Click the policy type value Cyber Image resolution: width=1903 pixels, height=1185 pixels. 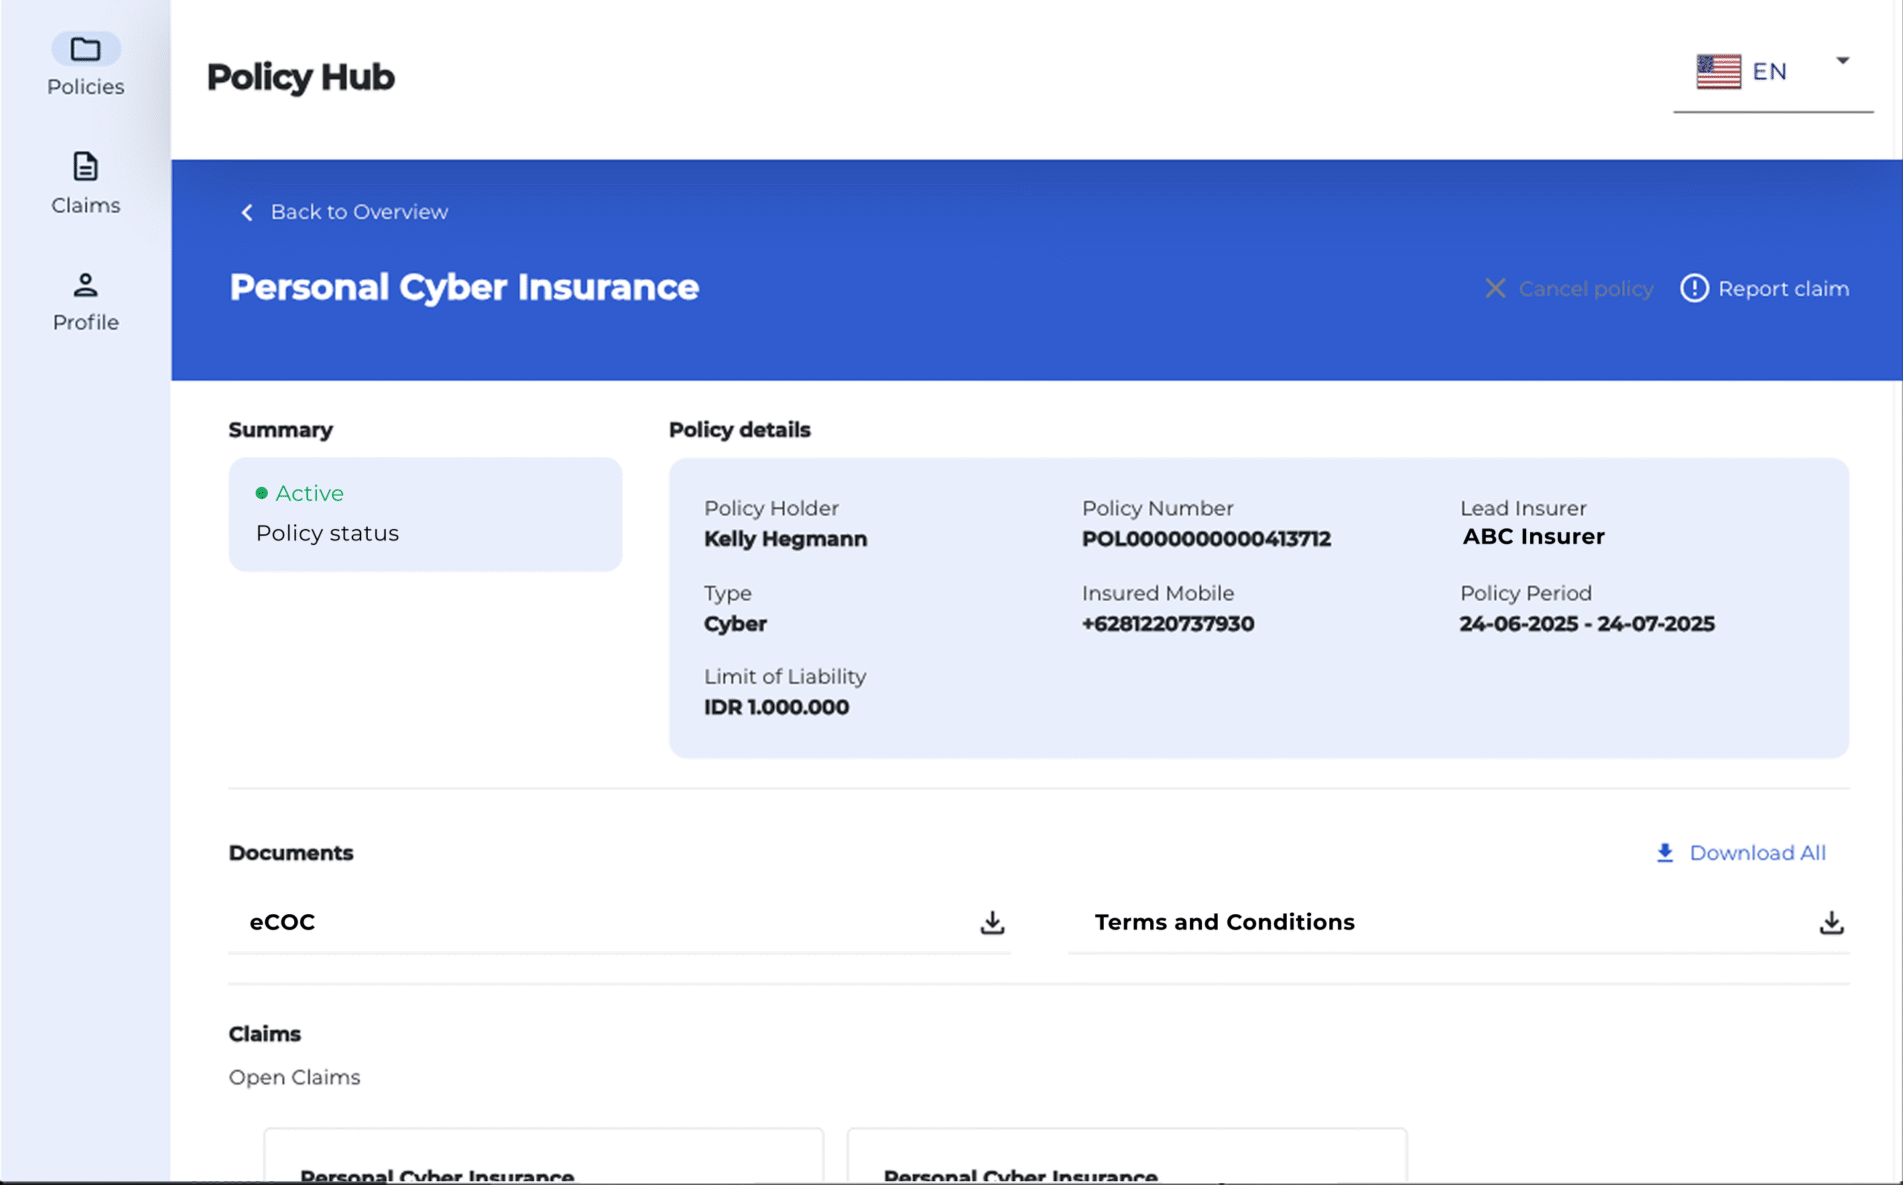click(x=735, y=624)
